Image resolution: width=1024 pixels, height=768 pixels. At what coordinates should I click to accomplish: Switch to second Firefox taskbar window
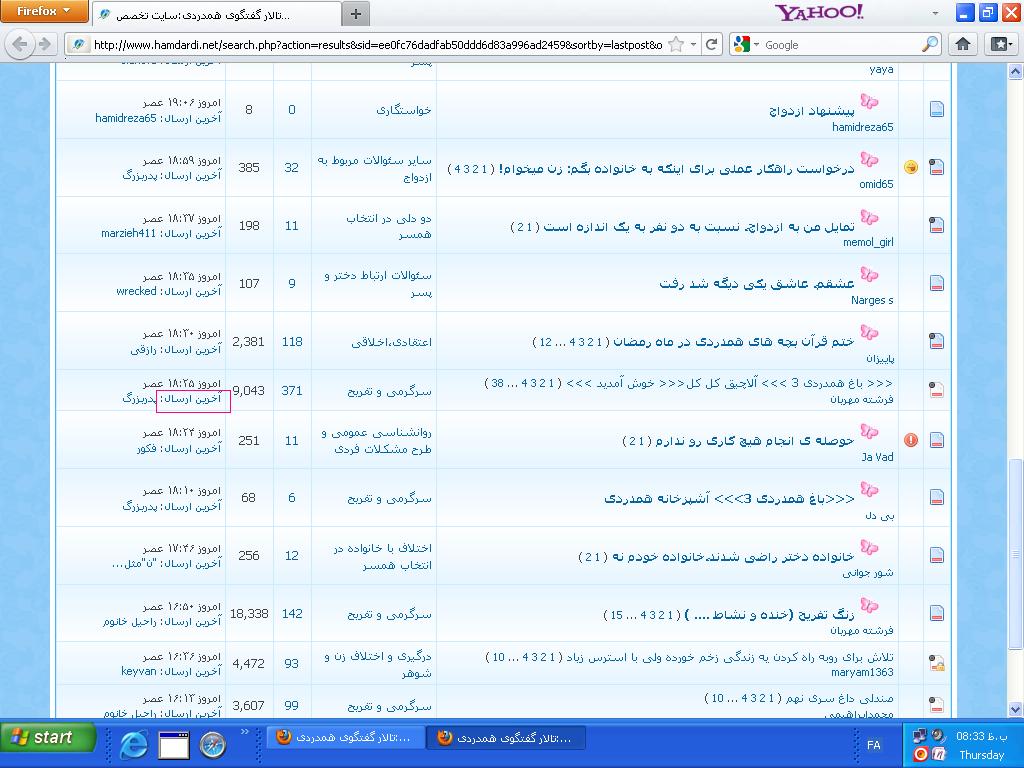(x=505, y=738)
